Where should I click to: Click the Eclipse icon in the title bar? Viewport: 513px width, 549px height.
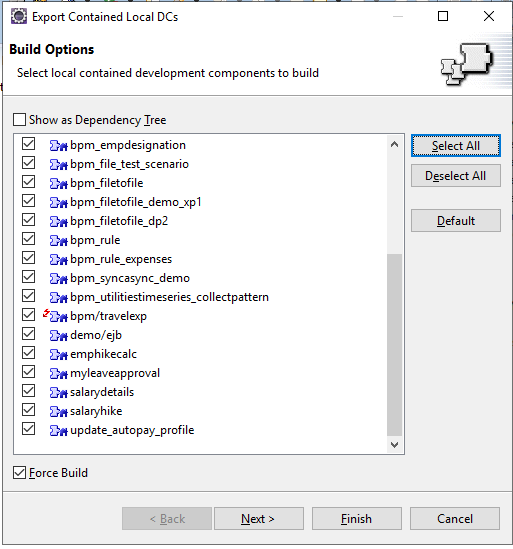click(19, 16)
